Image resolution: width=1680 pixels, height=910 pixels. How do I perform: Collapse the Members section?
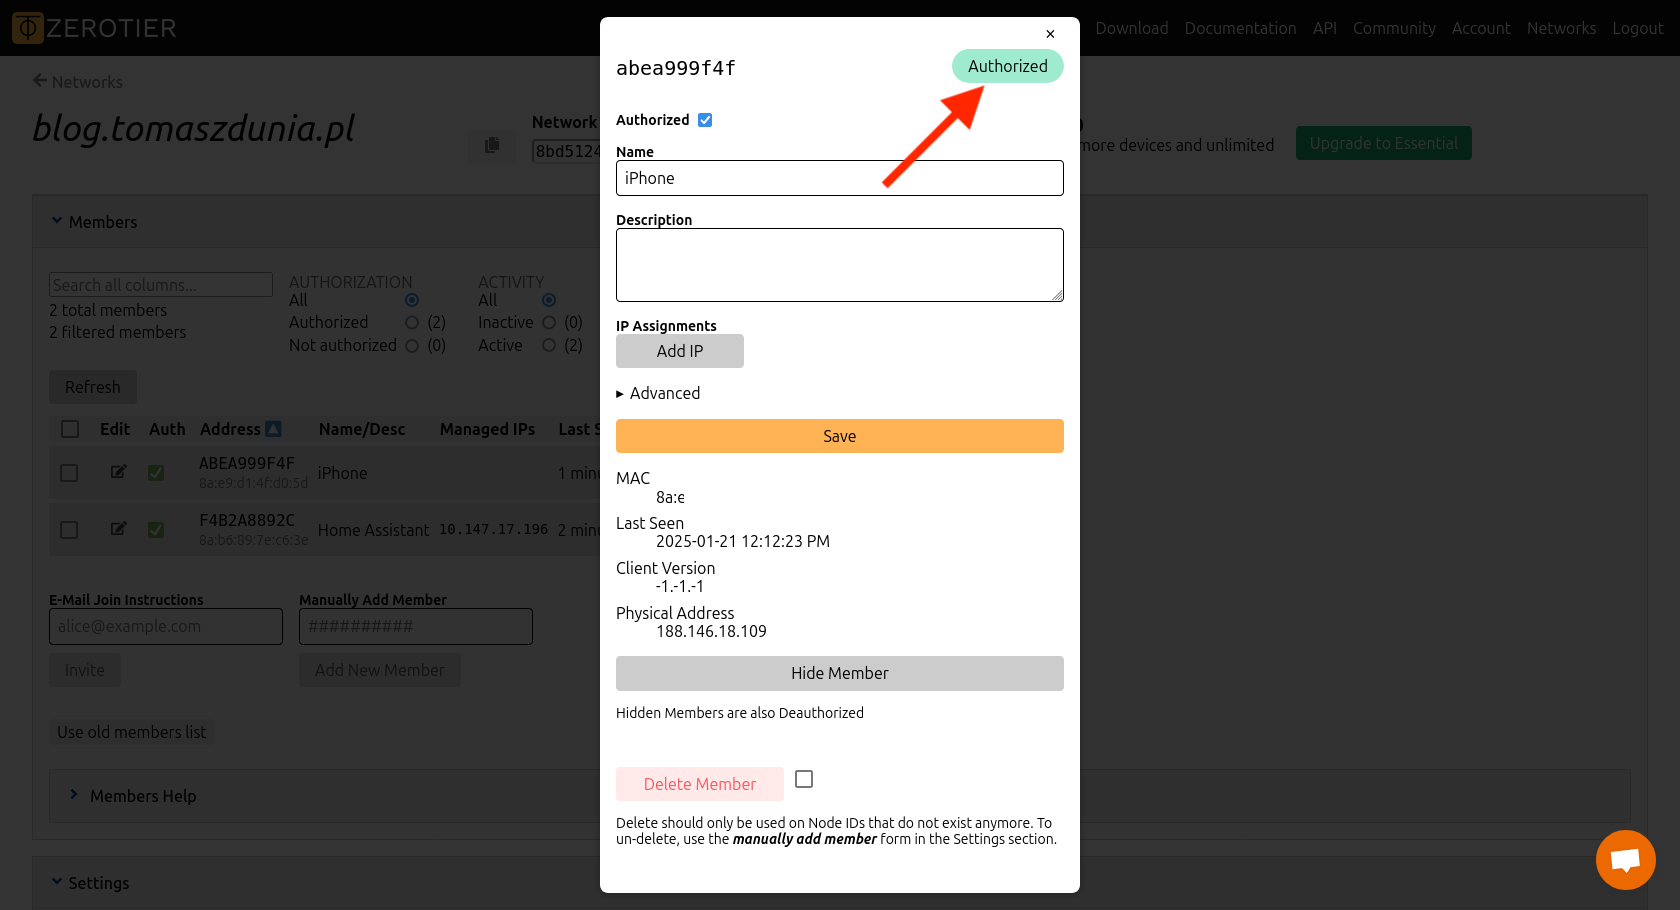click(x=57, y=221)
